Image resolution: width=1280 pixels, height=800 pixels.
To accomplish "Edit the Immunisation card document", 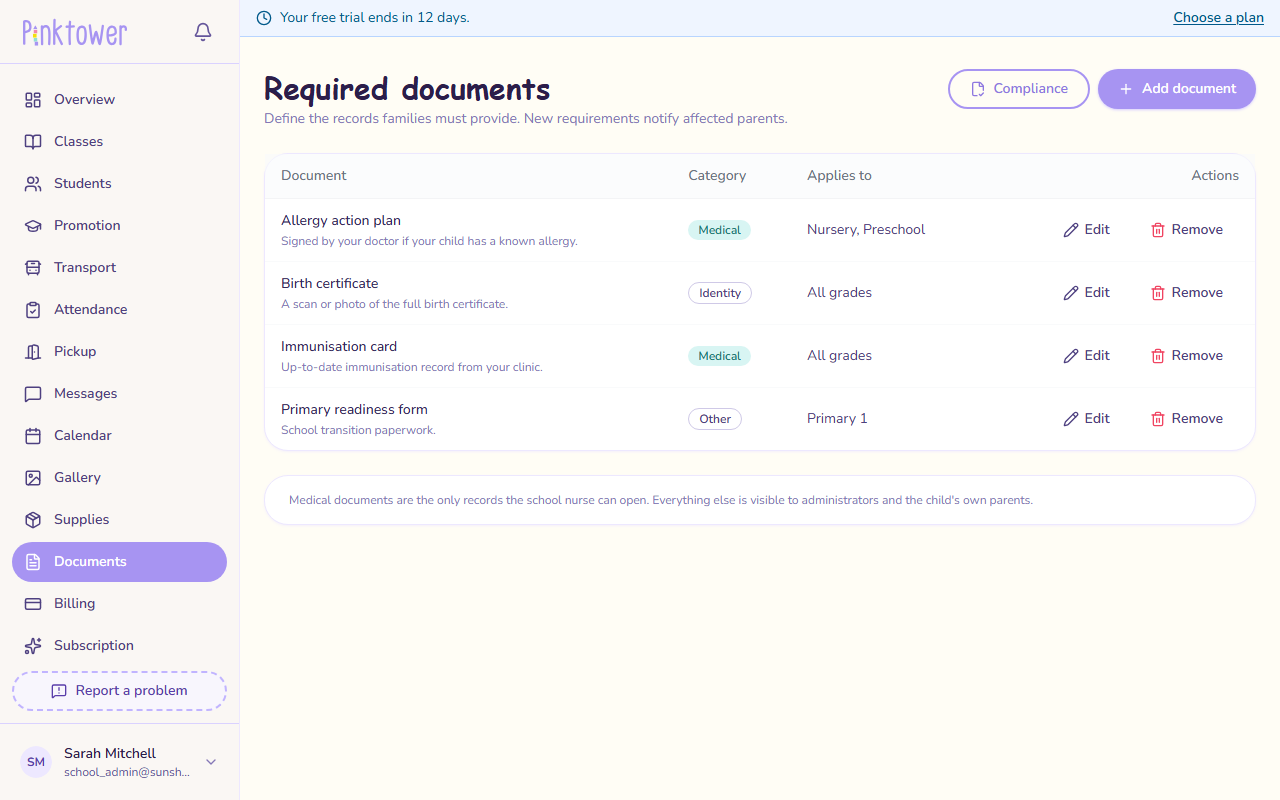I will (1086, 356).
